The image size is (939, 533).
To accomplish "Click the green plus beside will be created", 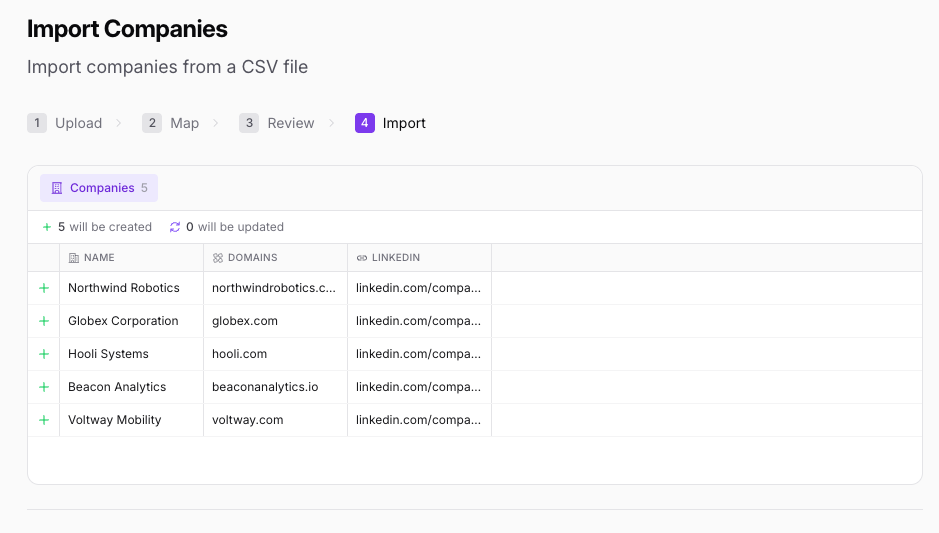I will pos(47,227).
